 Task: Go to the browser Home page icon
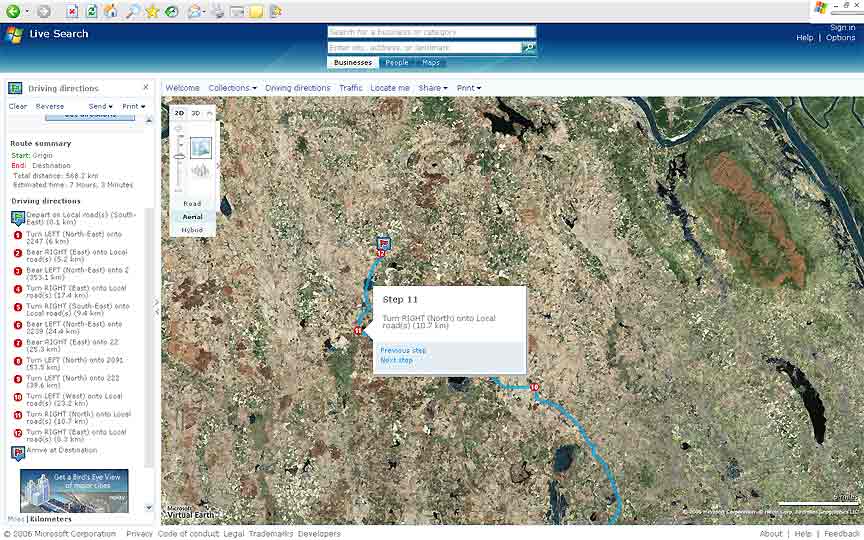[x=111, y=11]
